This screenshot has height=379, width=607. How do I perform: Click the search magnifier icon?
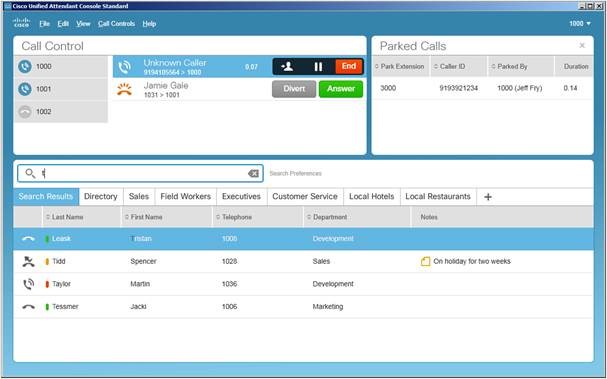point(30,173)
